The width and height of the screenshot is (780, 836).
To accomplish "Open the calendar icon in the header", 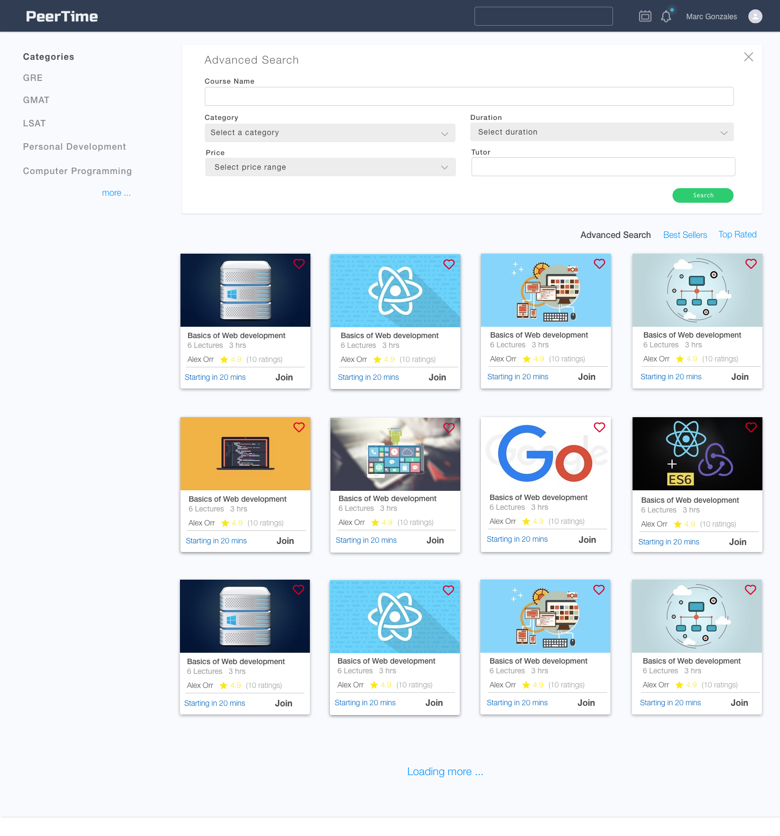I will pyautogui.click(x=645, y=16).
